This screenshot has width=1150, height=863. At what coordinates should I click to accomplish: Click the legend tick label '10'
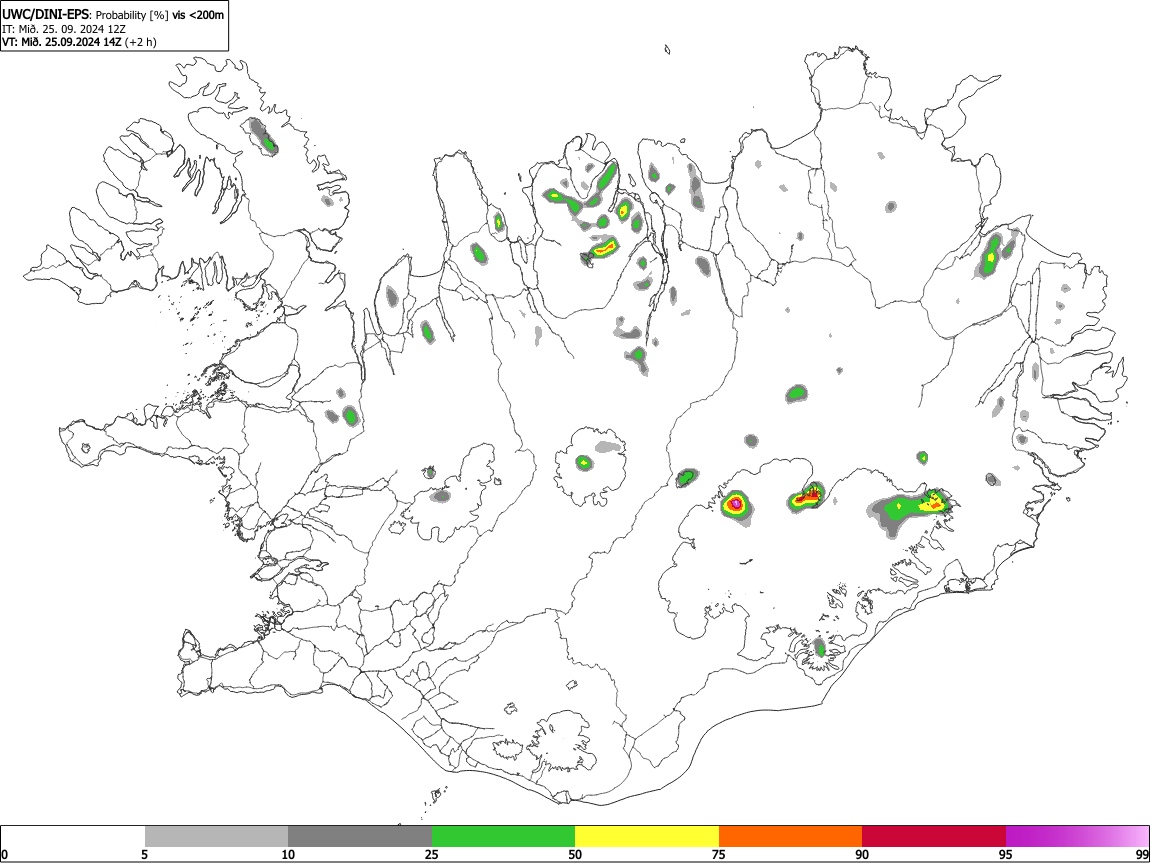point(288,854)
